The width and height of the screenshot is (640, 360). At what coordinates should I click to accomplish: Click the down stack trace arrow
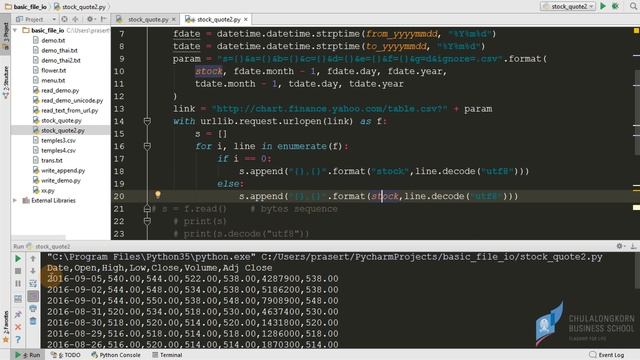(33, 271)
